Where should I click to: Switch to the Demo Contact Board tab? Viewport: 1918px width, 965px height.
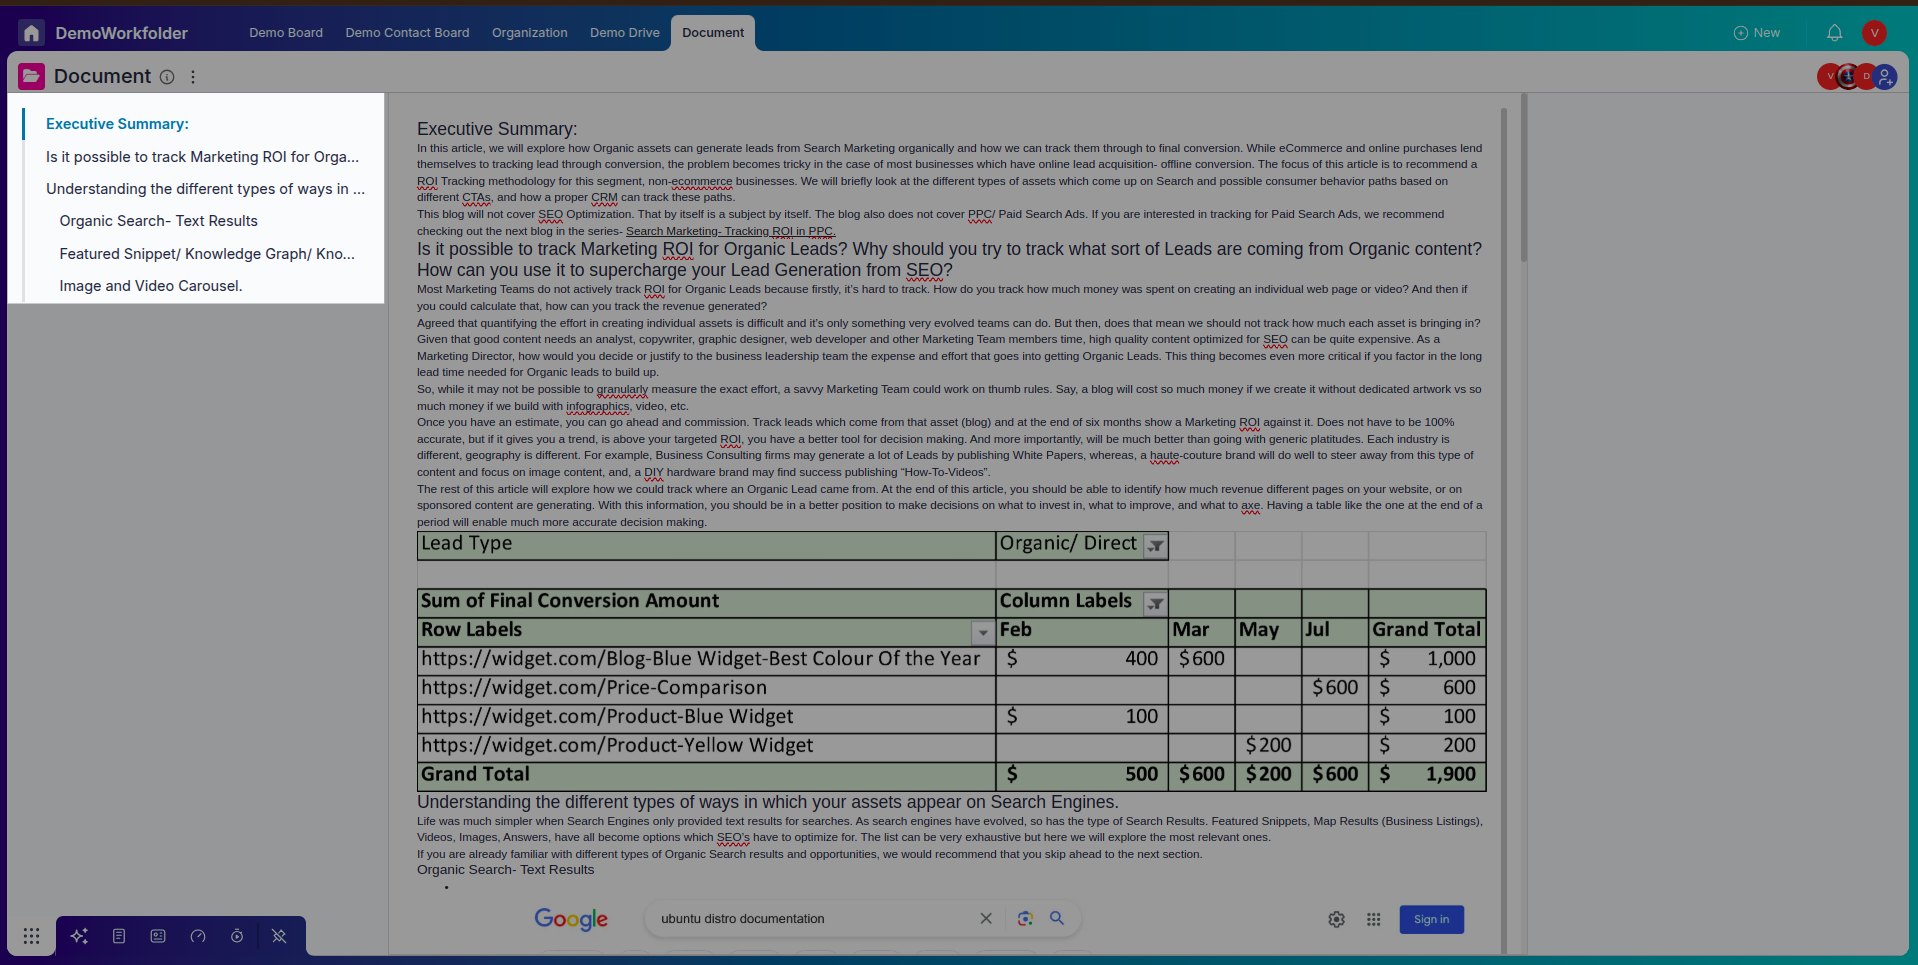click(408, 33)
